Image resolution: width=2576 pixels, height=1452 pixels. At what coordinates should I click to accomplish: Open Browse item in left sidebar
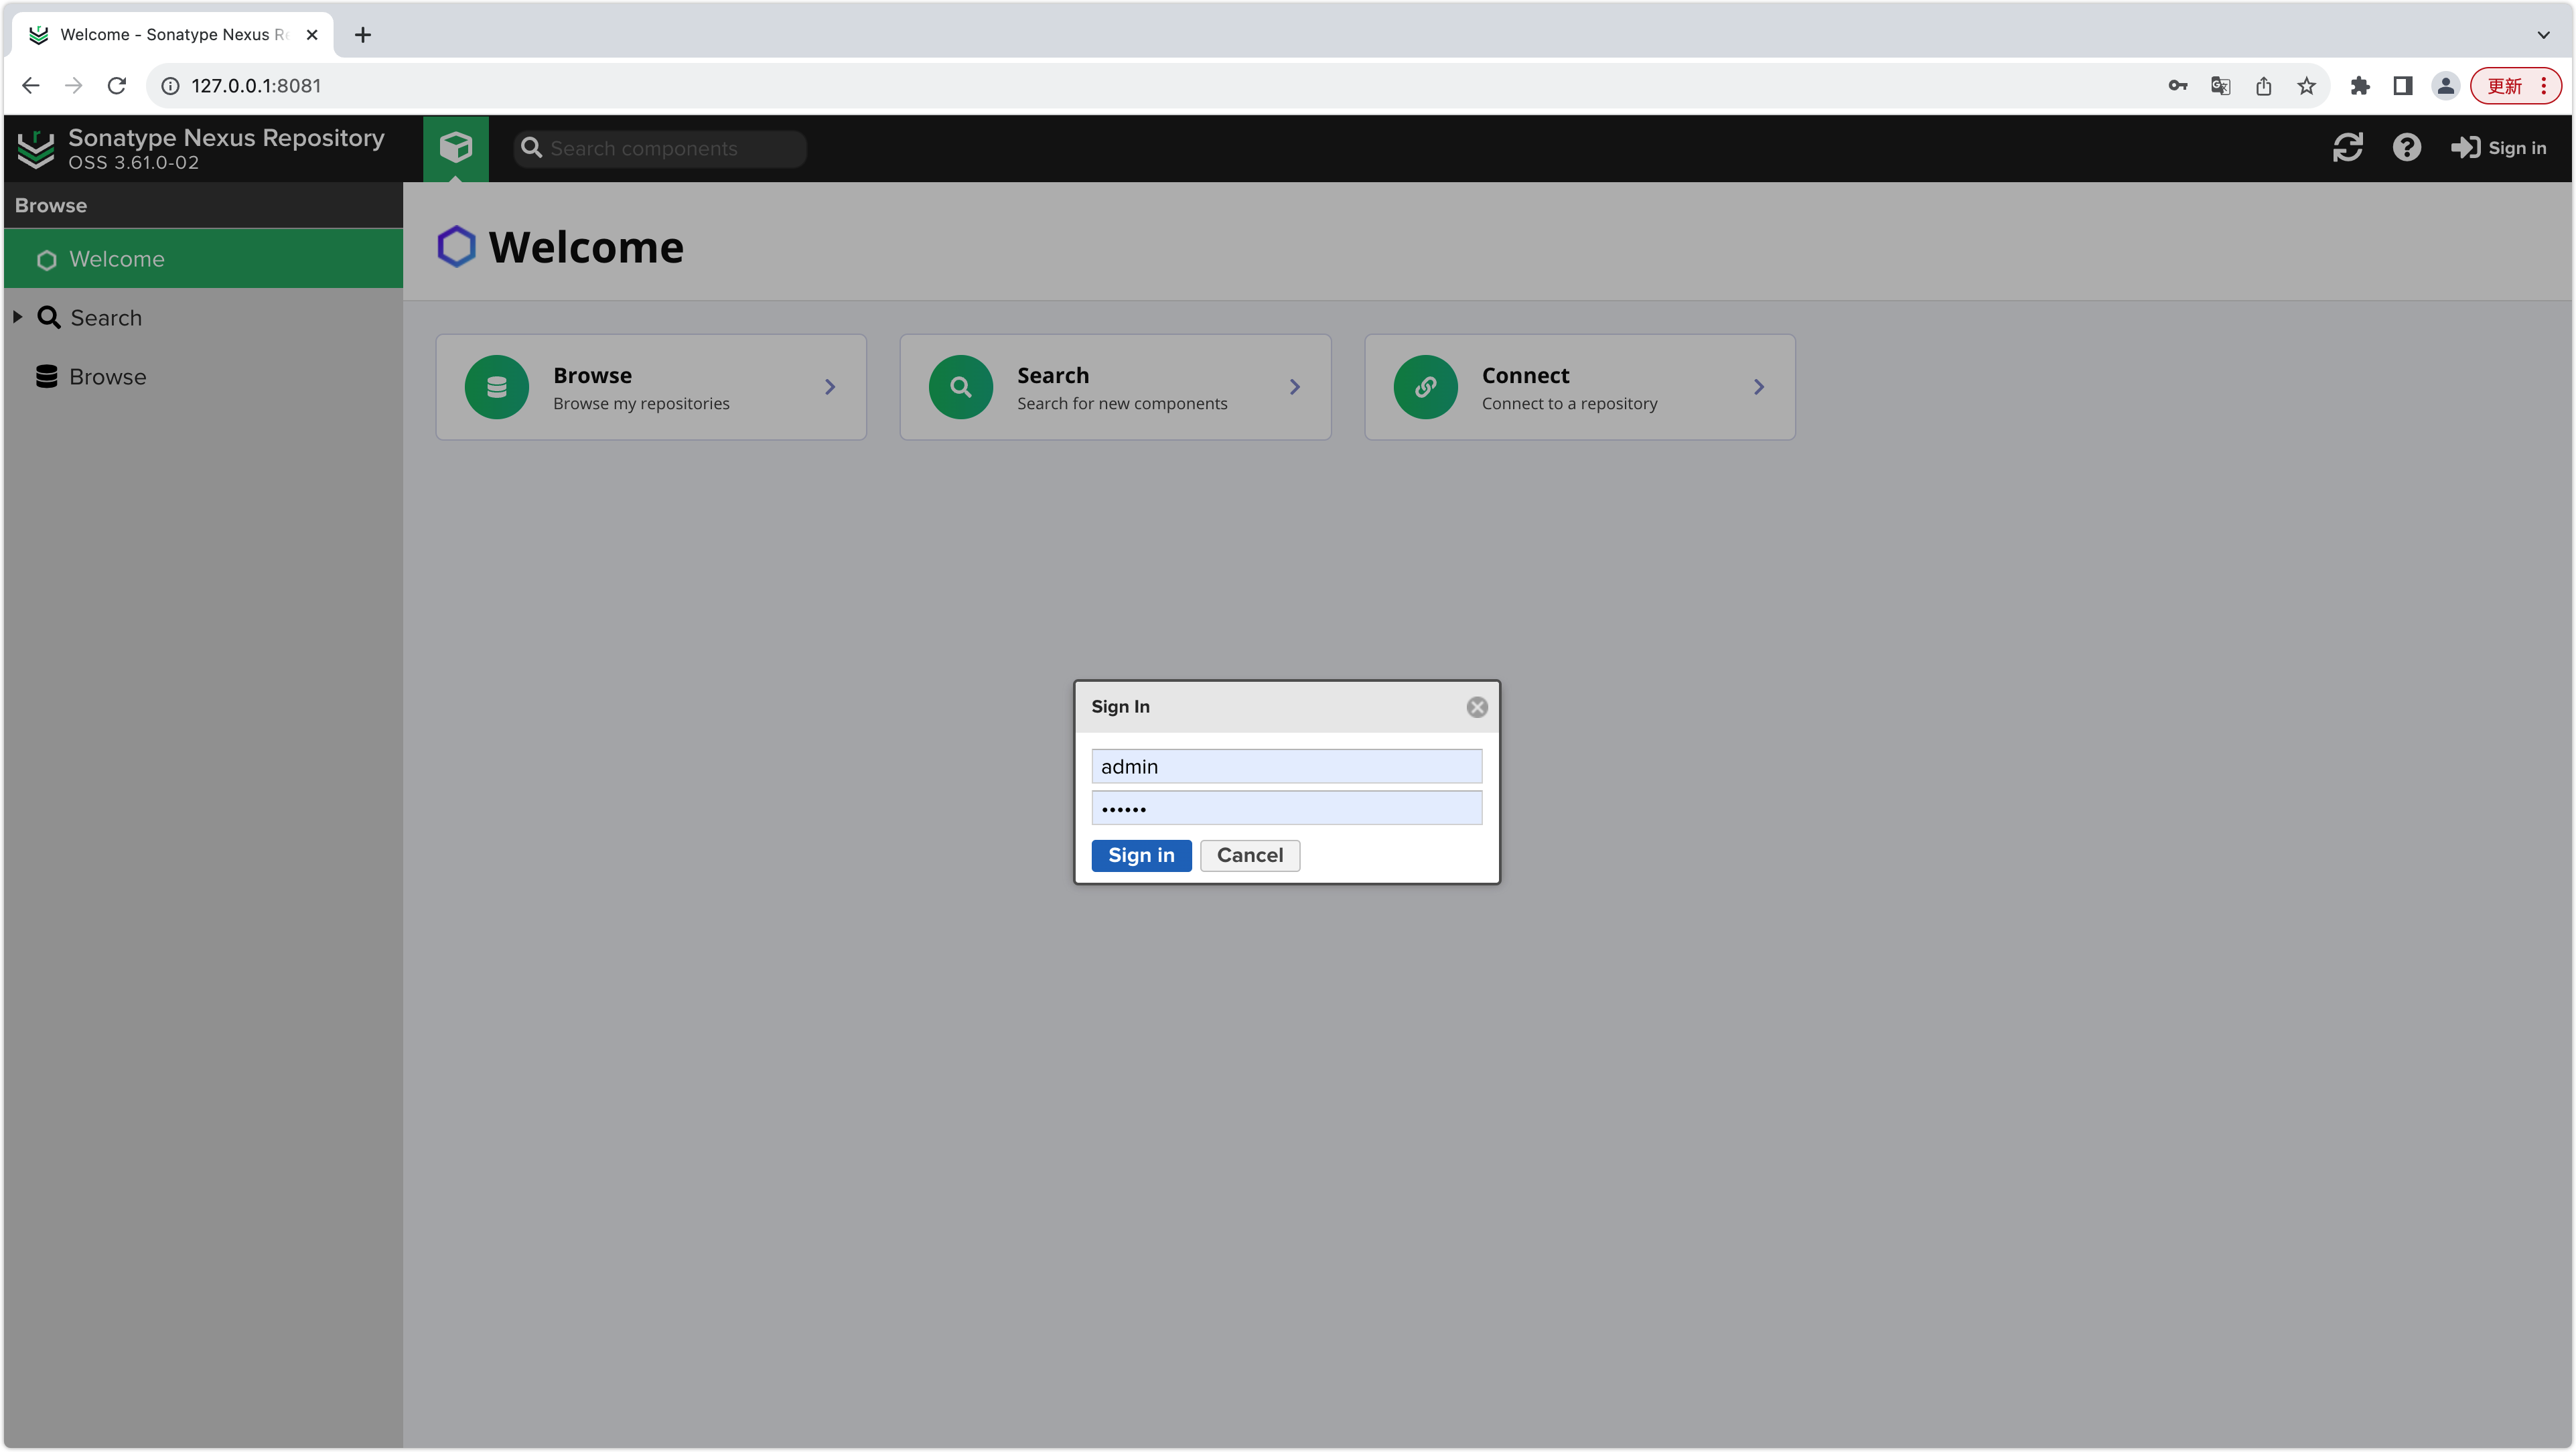(x=107, y=377)
